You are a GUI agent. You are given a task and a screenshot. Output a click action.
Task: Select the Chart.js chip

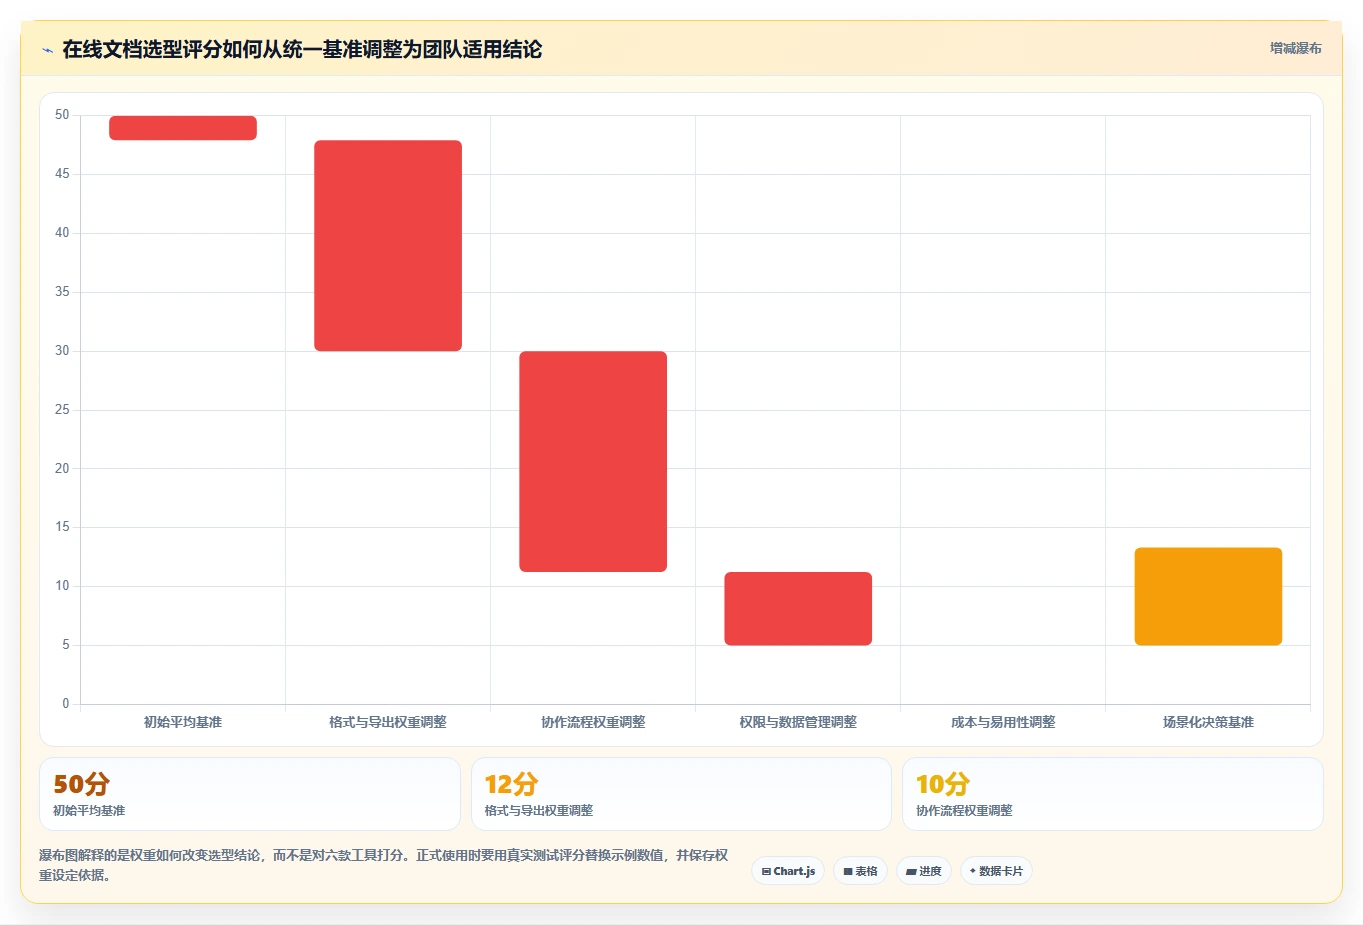tap(788, 871)
